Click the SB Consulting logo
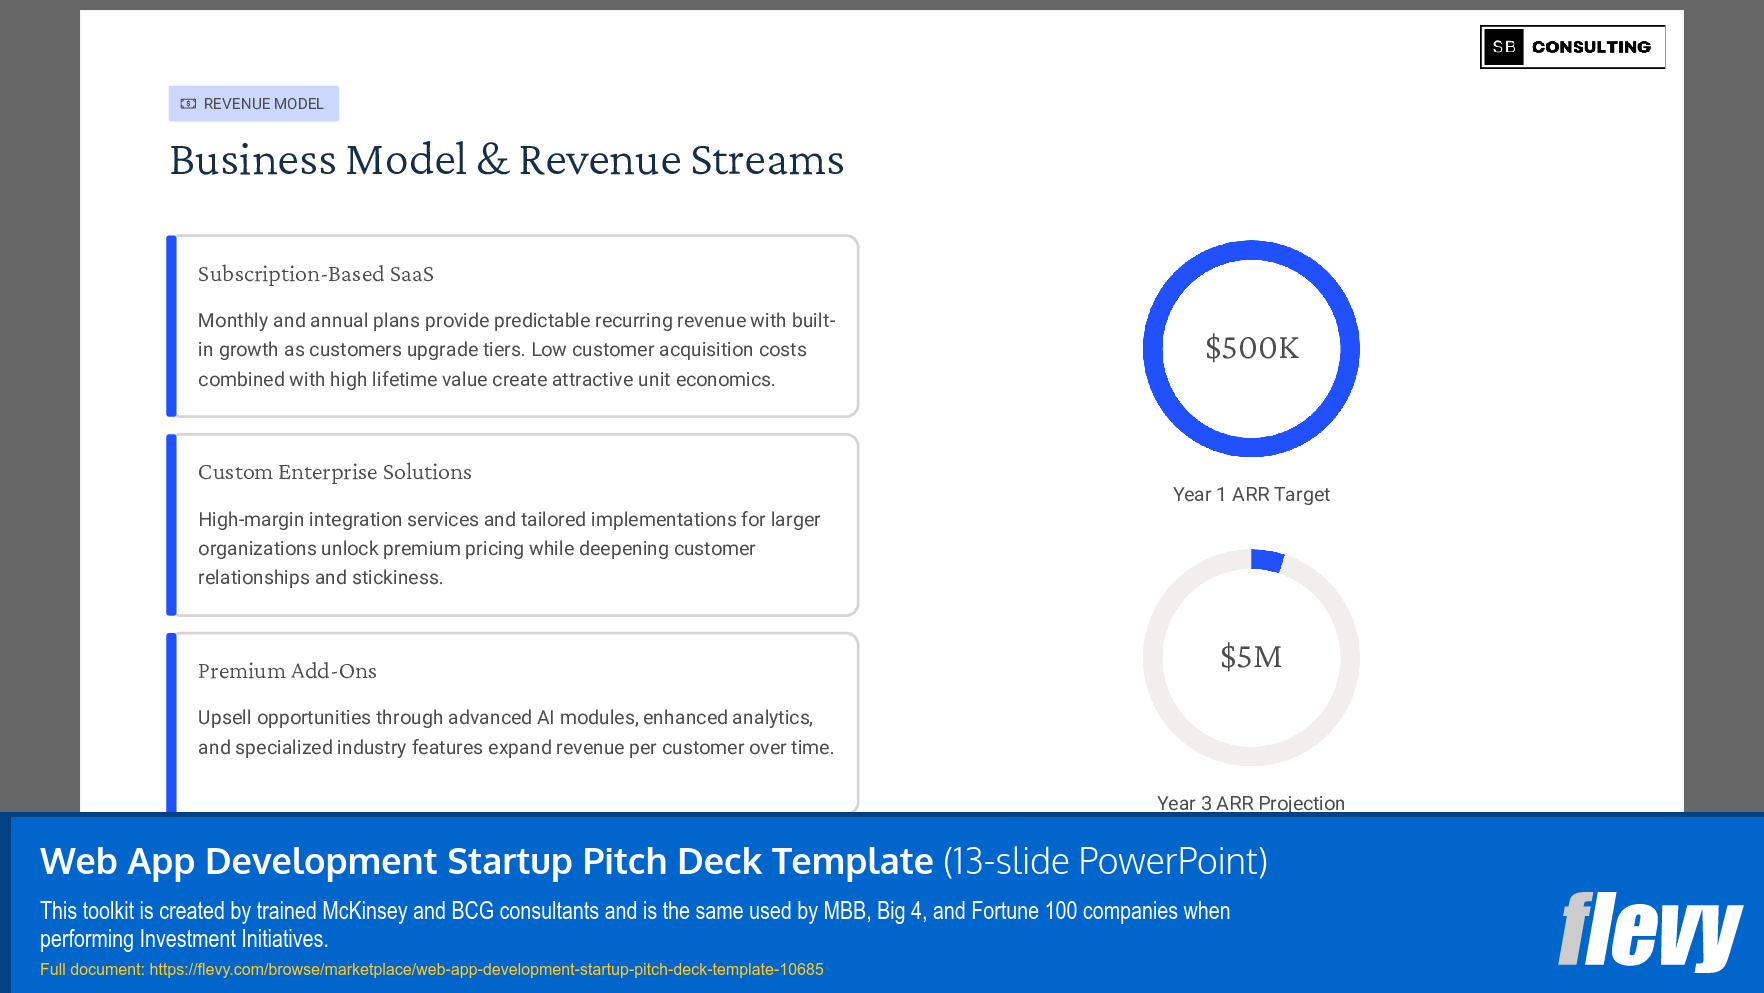This screenshot has height=993, width=1764. pyautogui.click(x=1572, y=46)
